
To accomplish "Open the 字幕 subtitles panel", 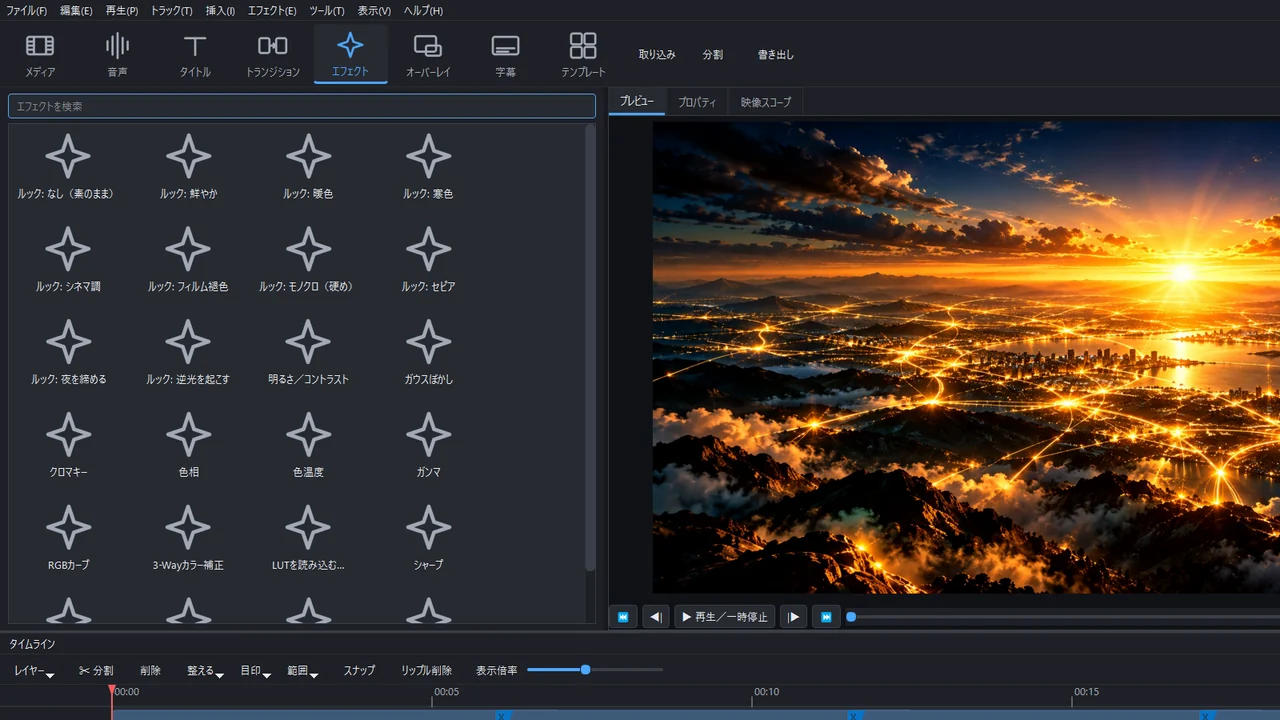I will pyautogui.click(x=506, y=54).
